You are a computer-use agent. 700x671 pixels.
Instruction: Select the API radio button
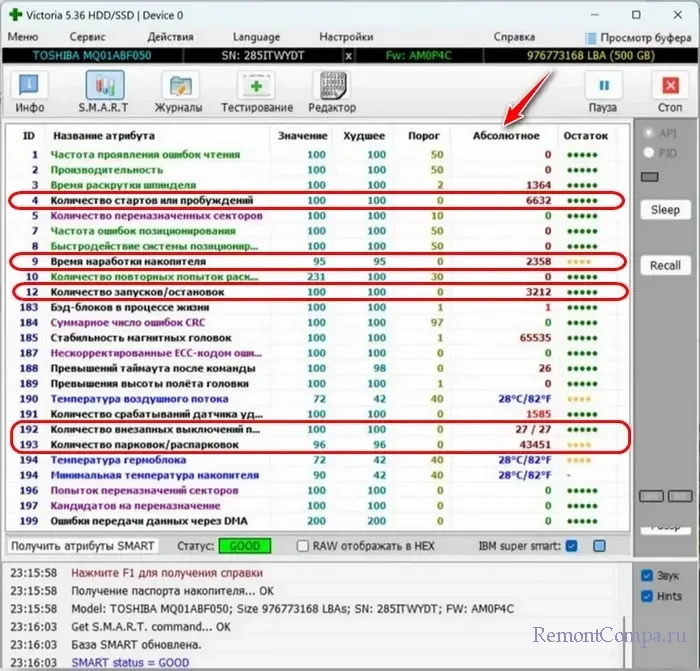(x=649, y=133)
